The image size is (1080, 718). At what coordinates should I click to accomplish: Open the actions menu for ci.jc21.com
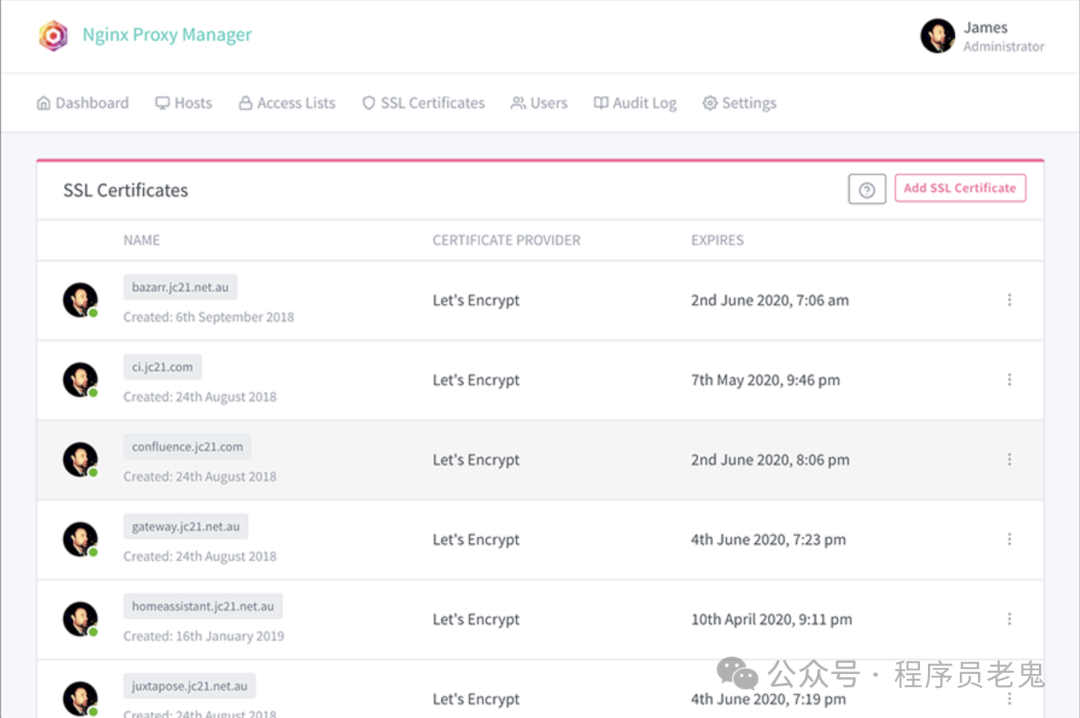pos(1009,380)
